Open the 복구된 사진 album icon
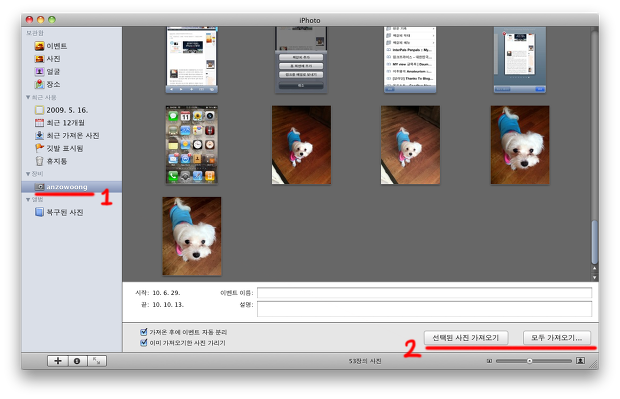620x399 pixels. (x=39, y=212)
